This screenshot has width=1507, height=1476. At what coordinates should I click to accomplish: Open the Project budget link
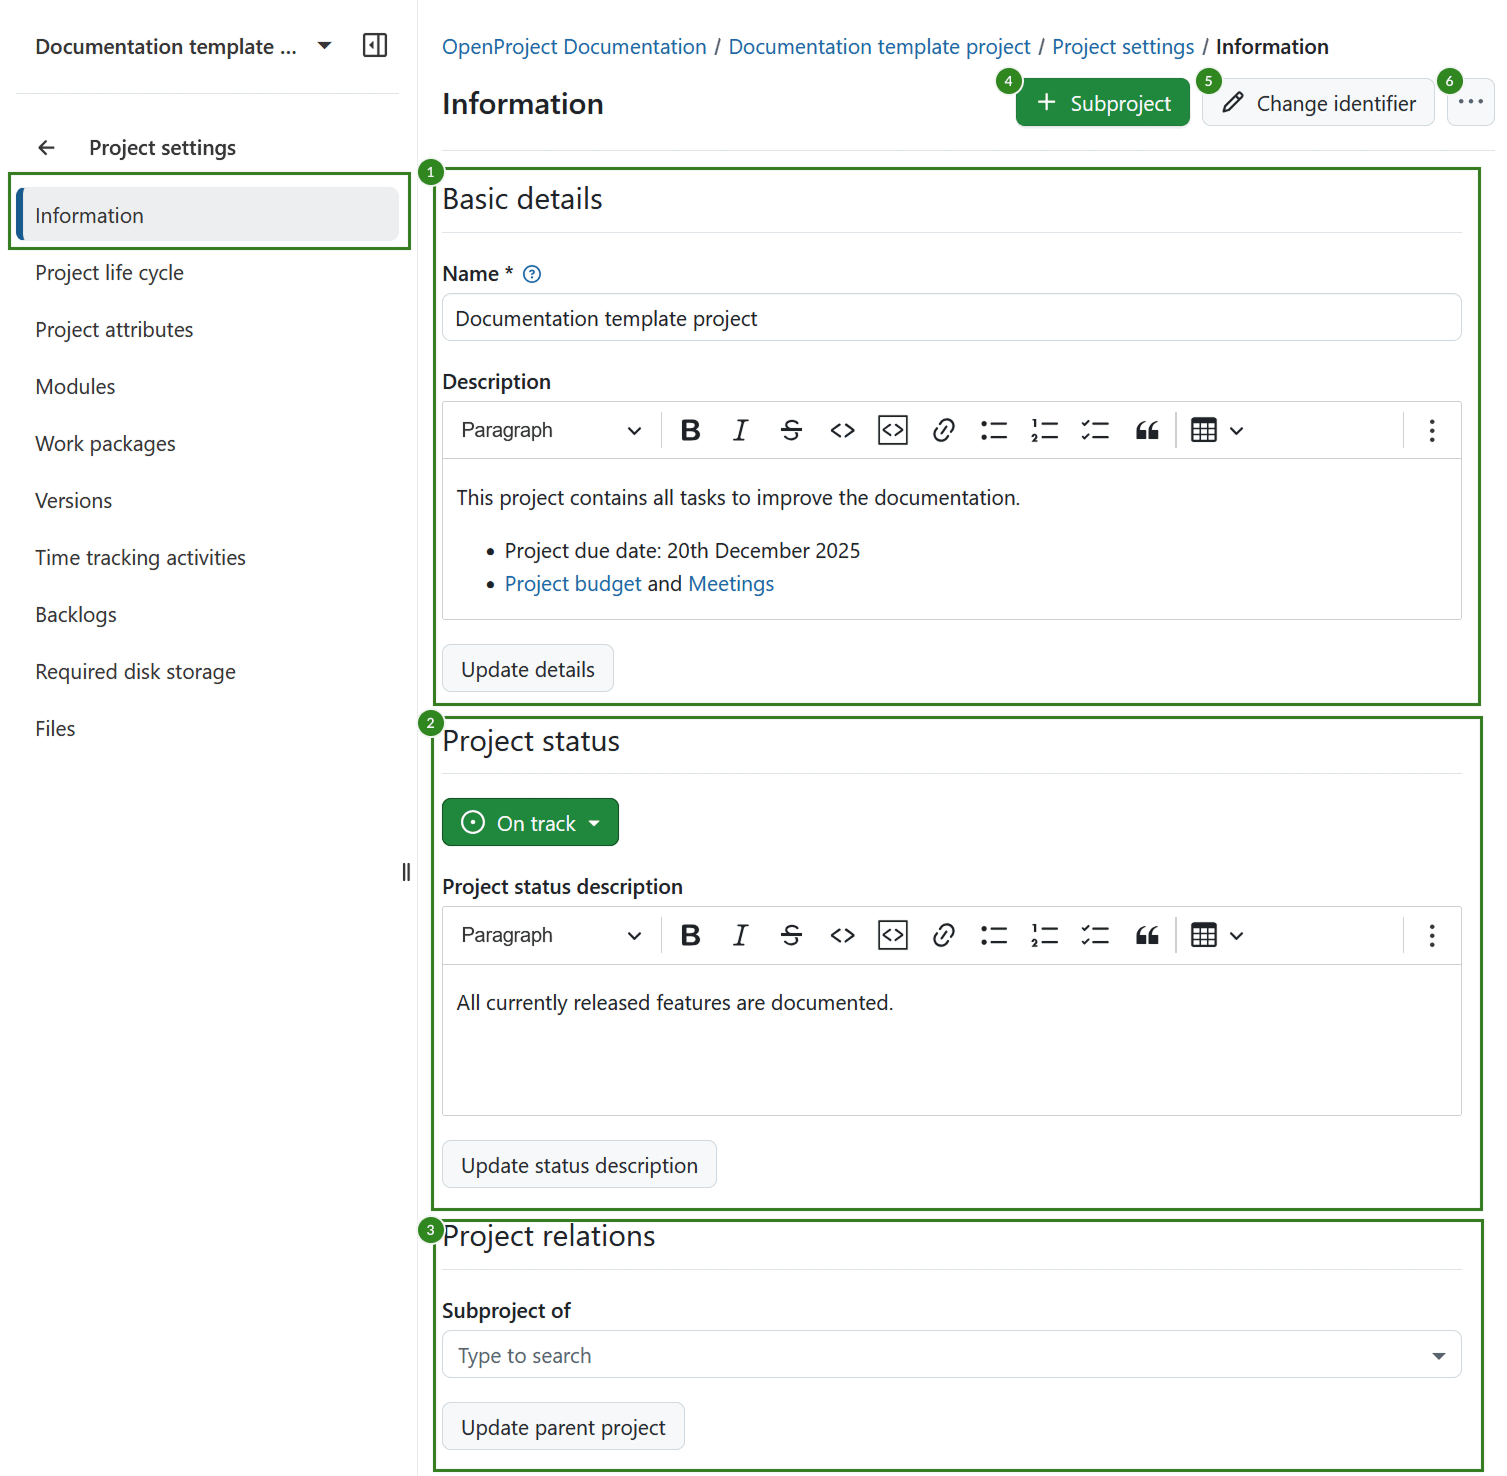click(572, 584)
